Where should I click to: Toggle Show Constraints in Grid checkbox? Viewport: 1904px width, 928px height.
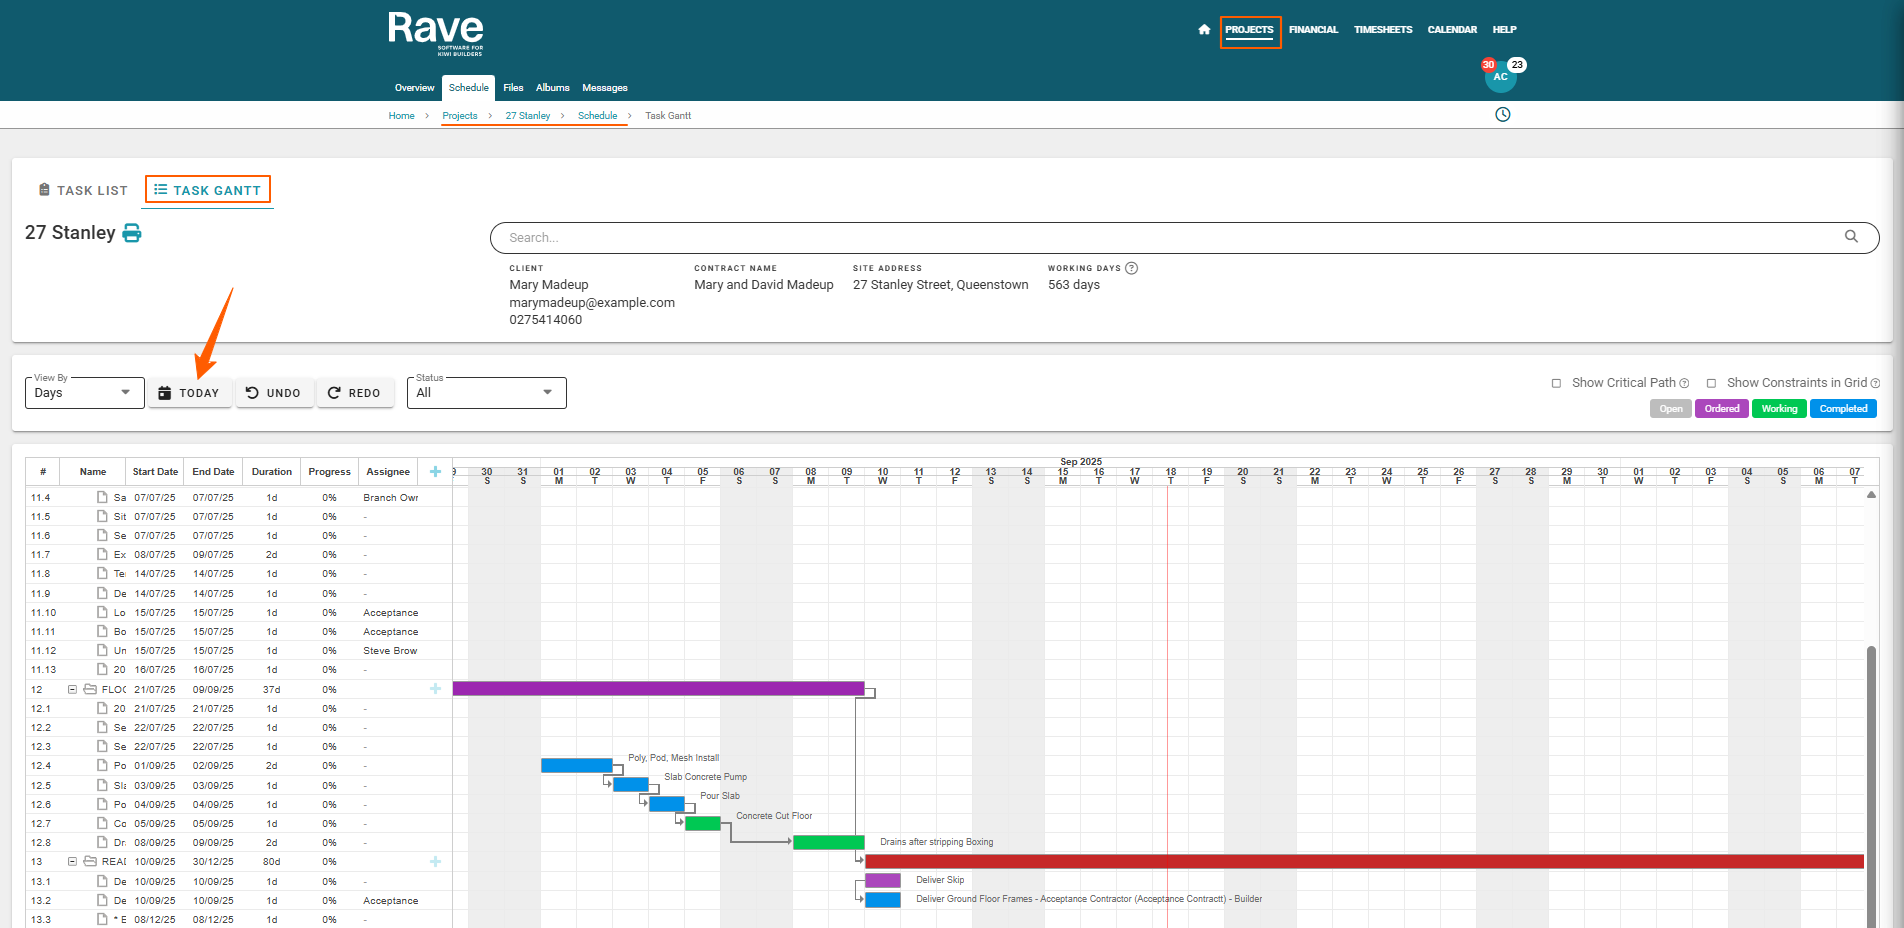[1711, 383]
